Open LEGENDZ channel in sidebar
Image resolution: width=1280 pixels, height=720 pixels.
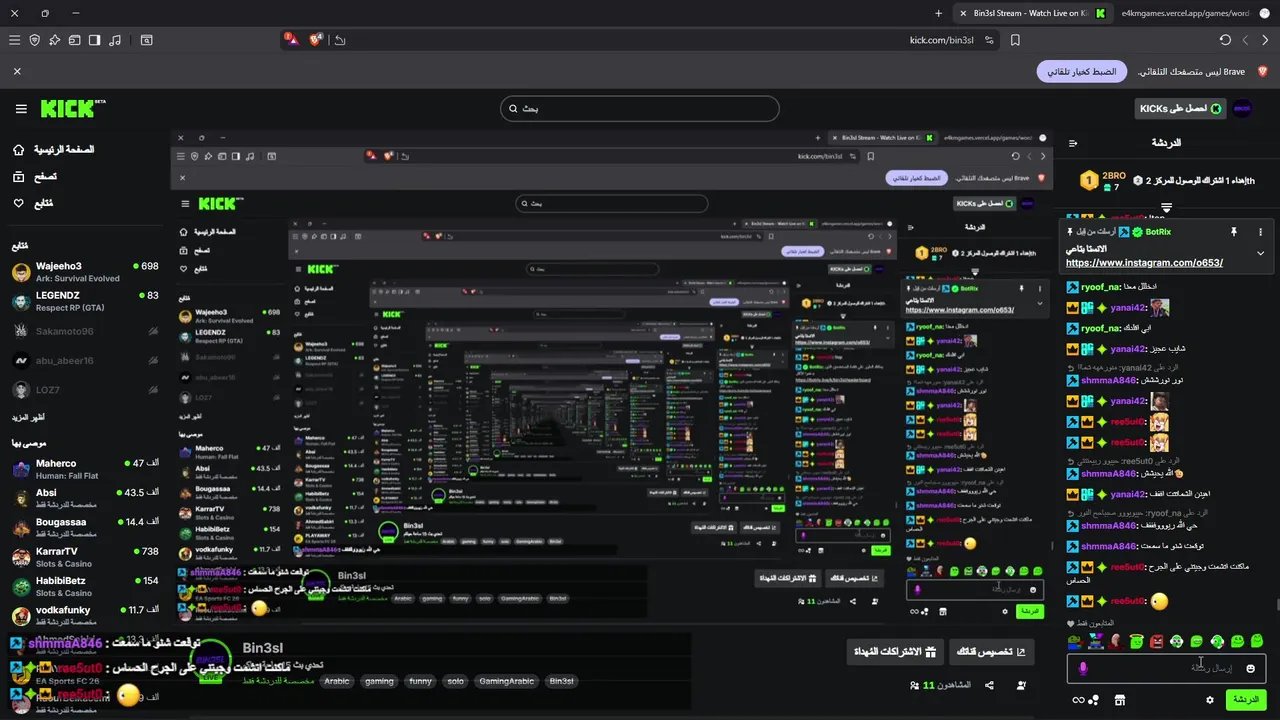pyautogui.click(x=85, y=301)
